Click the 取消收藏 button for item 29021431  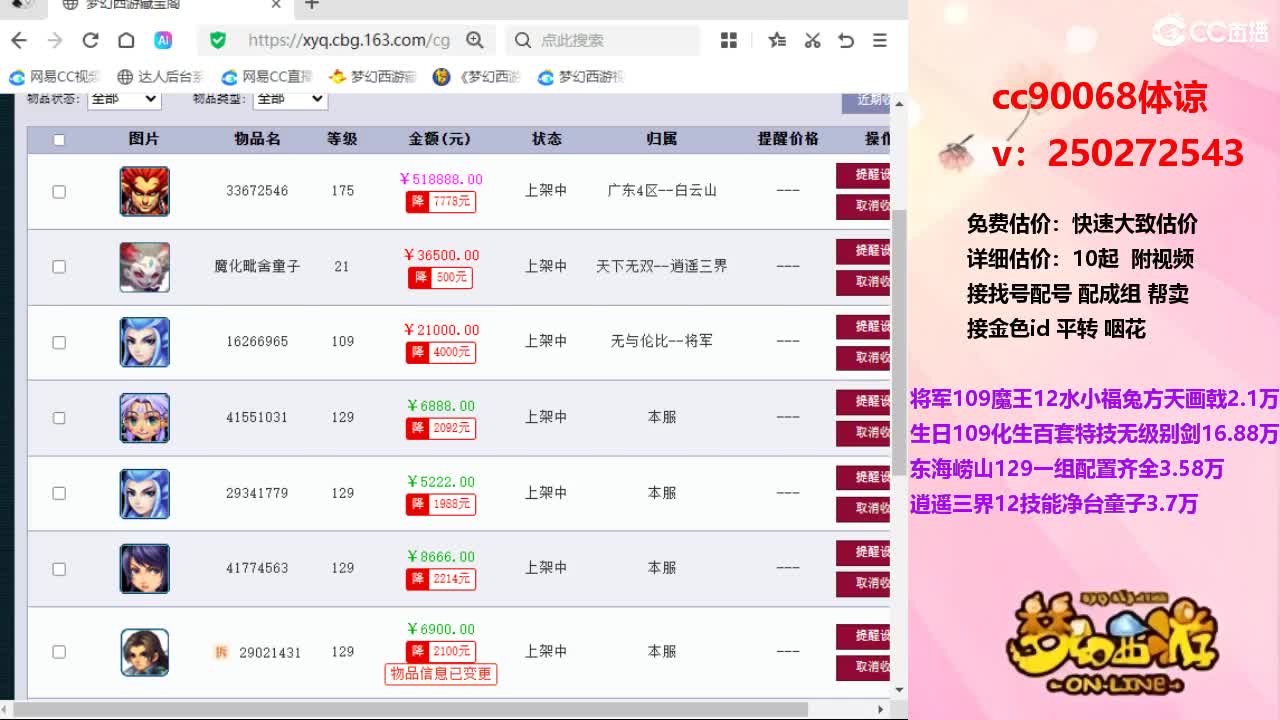tap(863, 667)
